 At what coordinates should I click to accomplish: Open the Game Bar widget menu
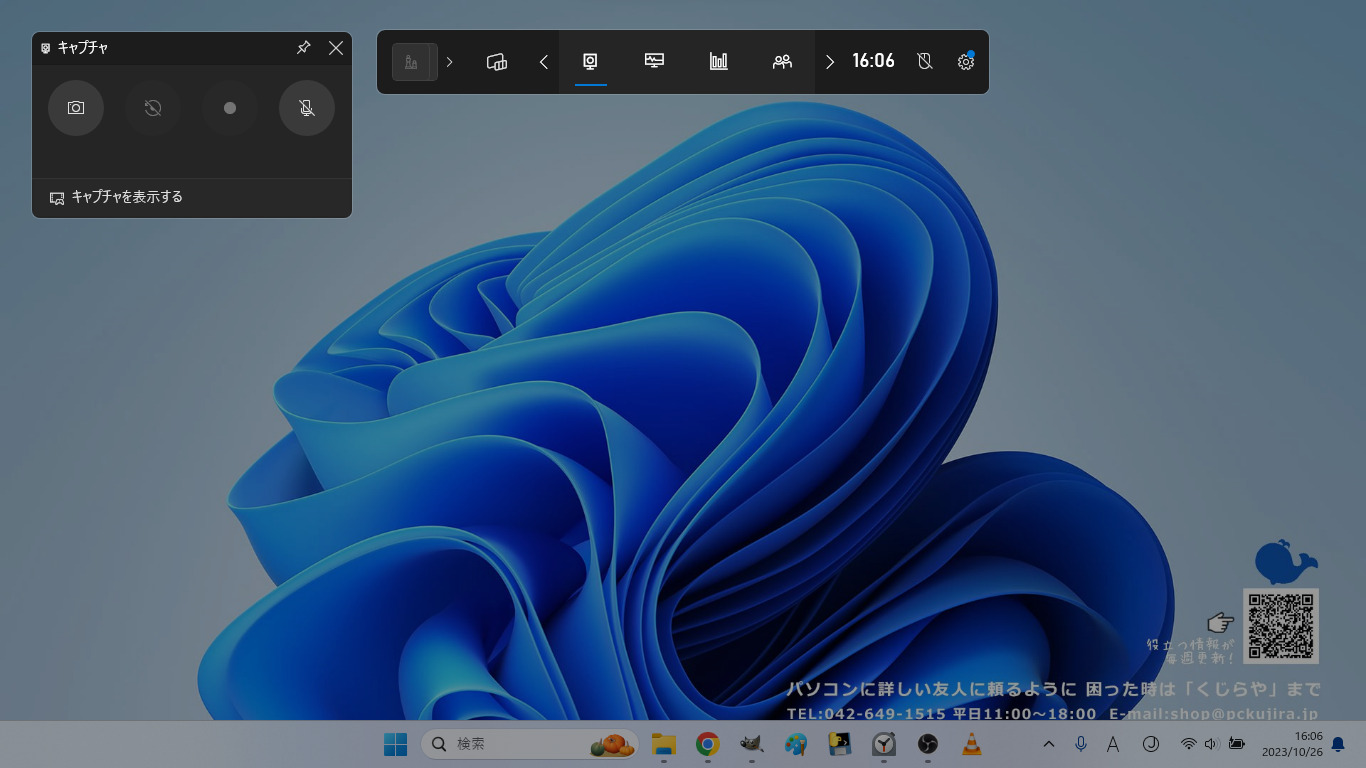[497, 62]
